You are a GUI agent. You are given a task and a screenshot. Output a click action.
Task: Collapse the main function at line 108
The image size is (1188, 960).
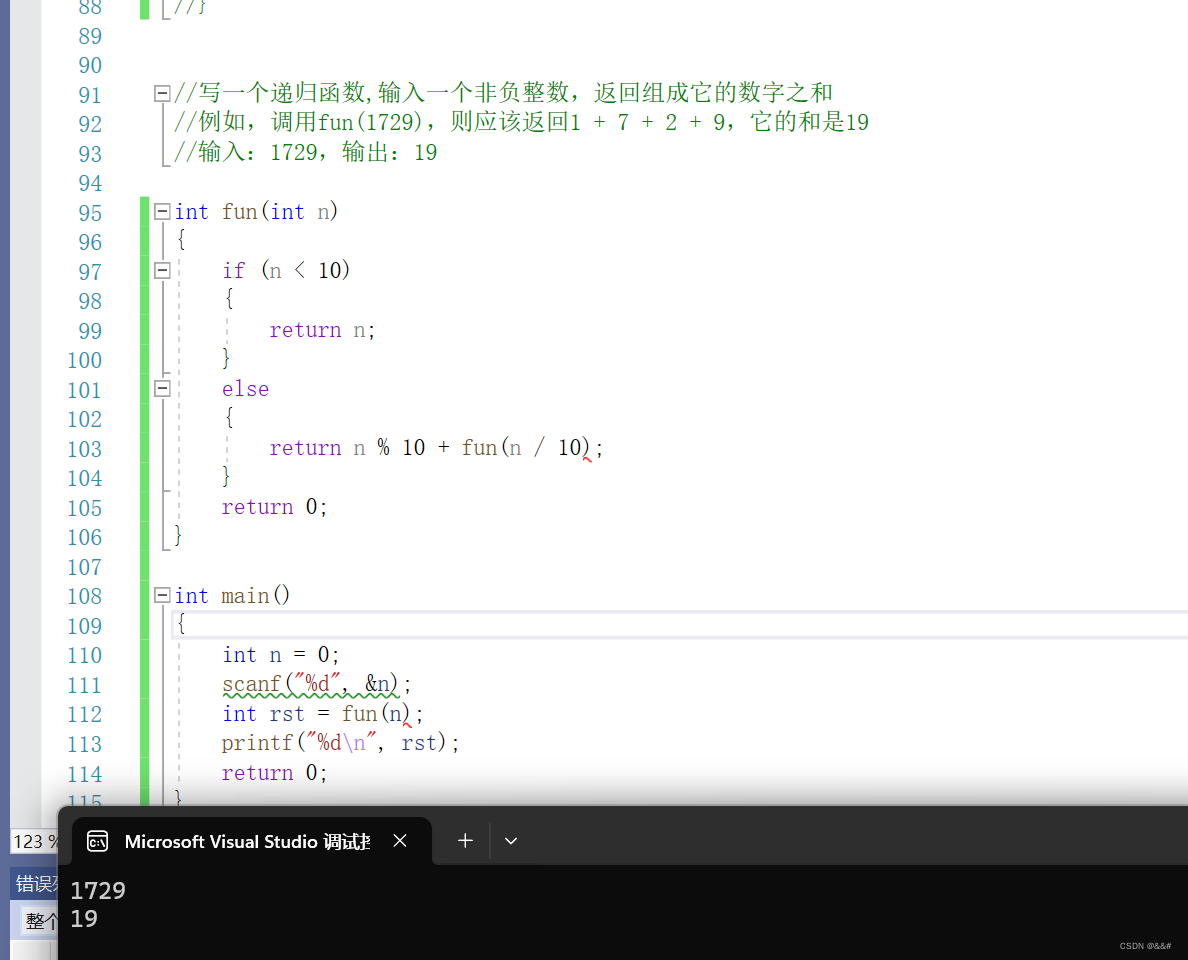coord(161,596)
